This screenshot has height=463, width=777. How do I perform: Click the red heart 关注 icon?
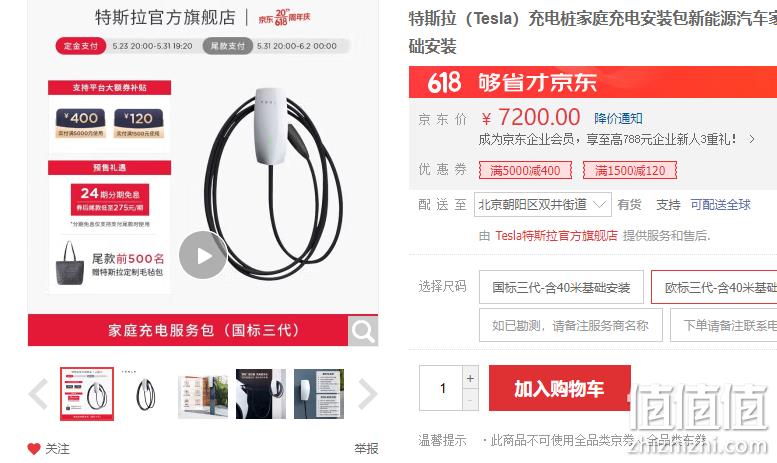click(34, 449)
